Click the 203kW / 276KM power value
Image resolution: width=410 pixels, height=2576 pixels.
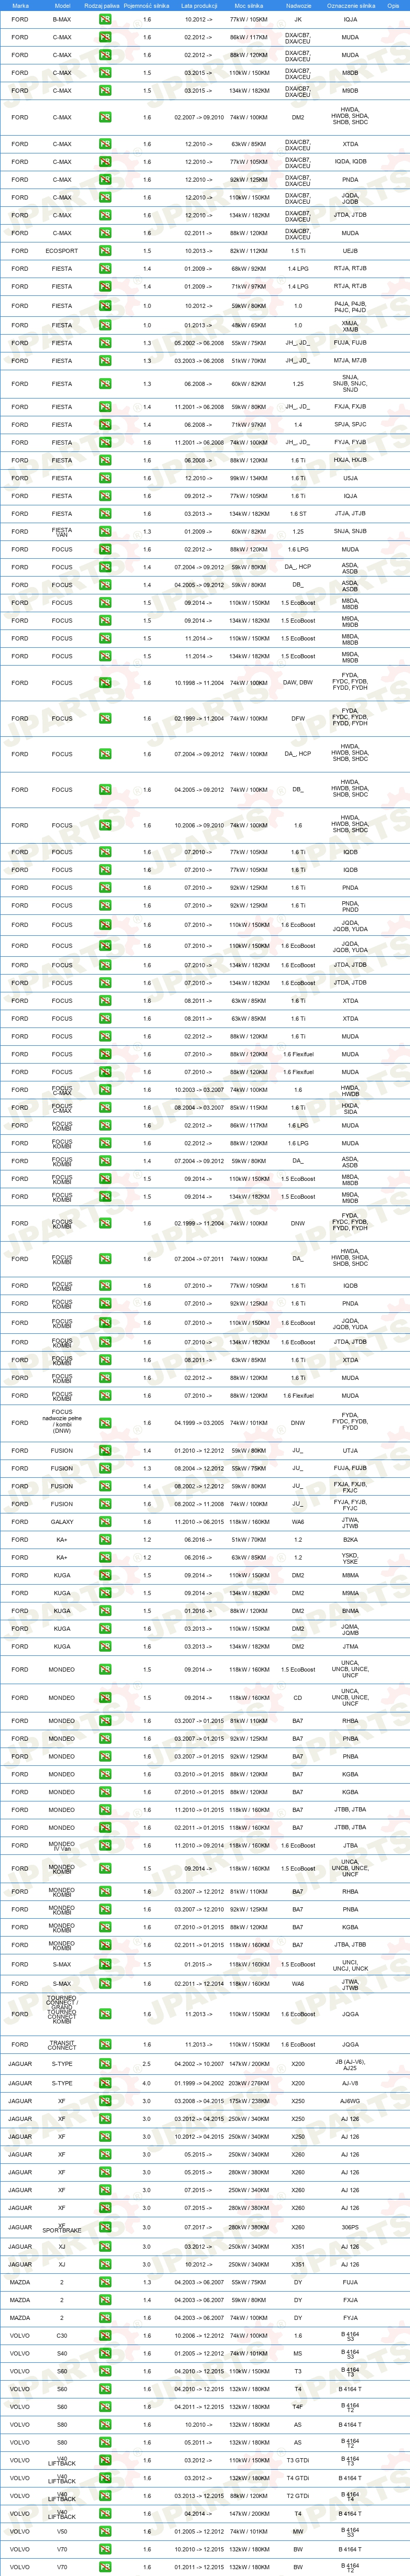249,2084
